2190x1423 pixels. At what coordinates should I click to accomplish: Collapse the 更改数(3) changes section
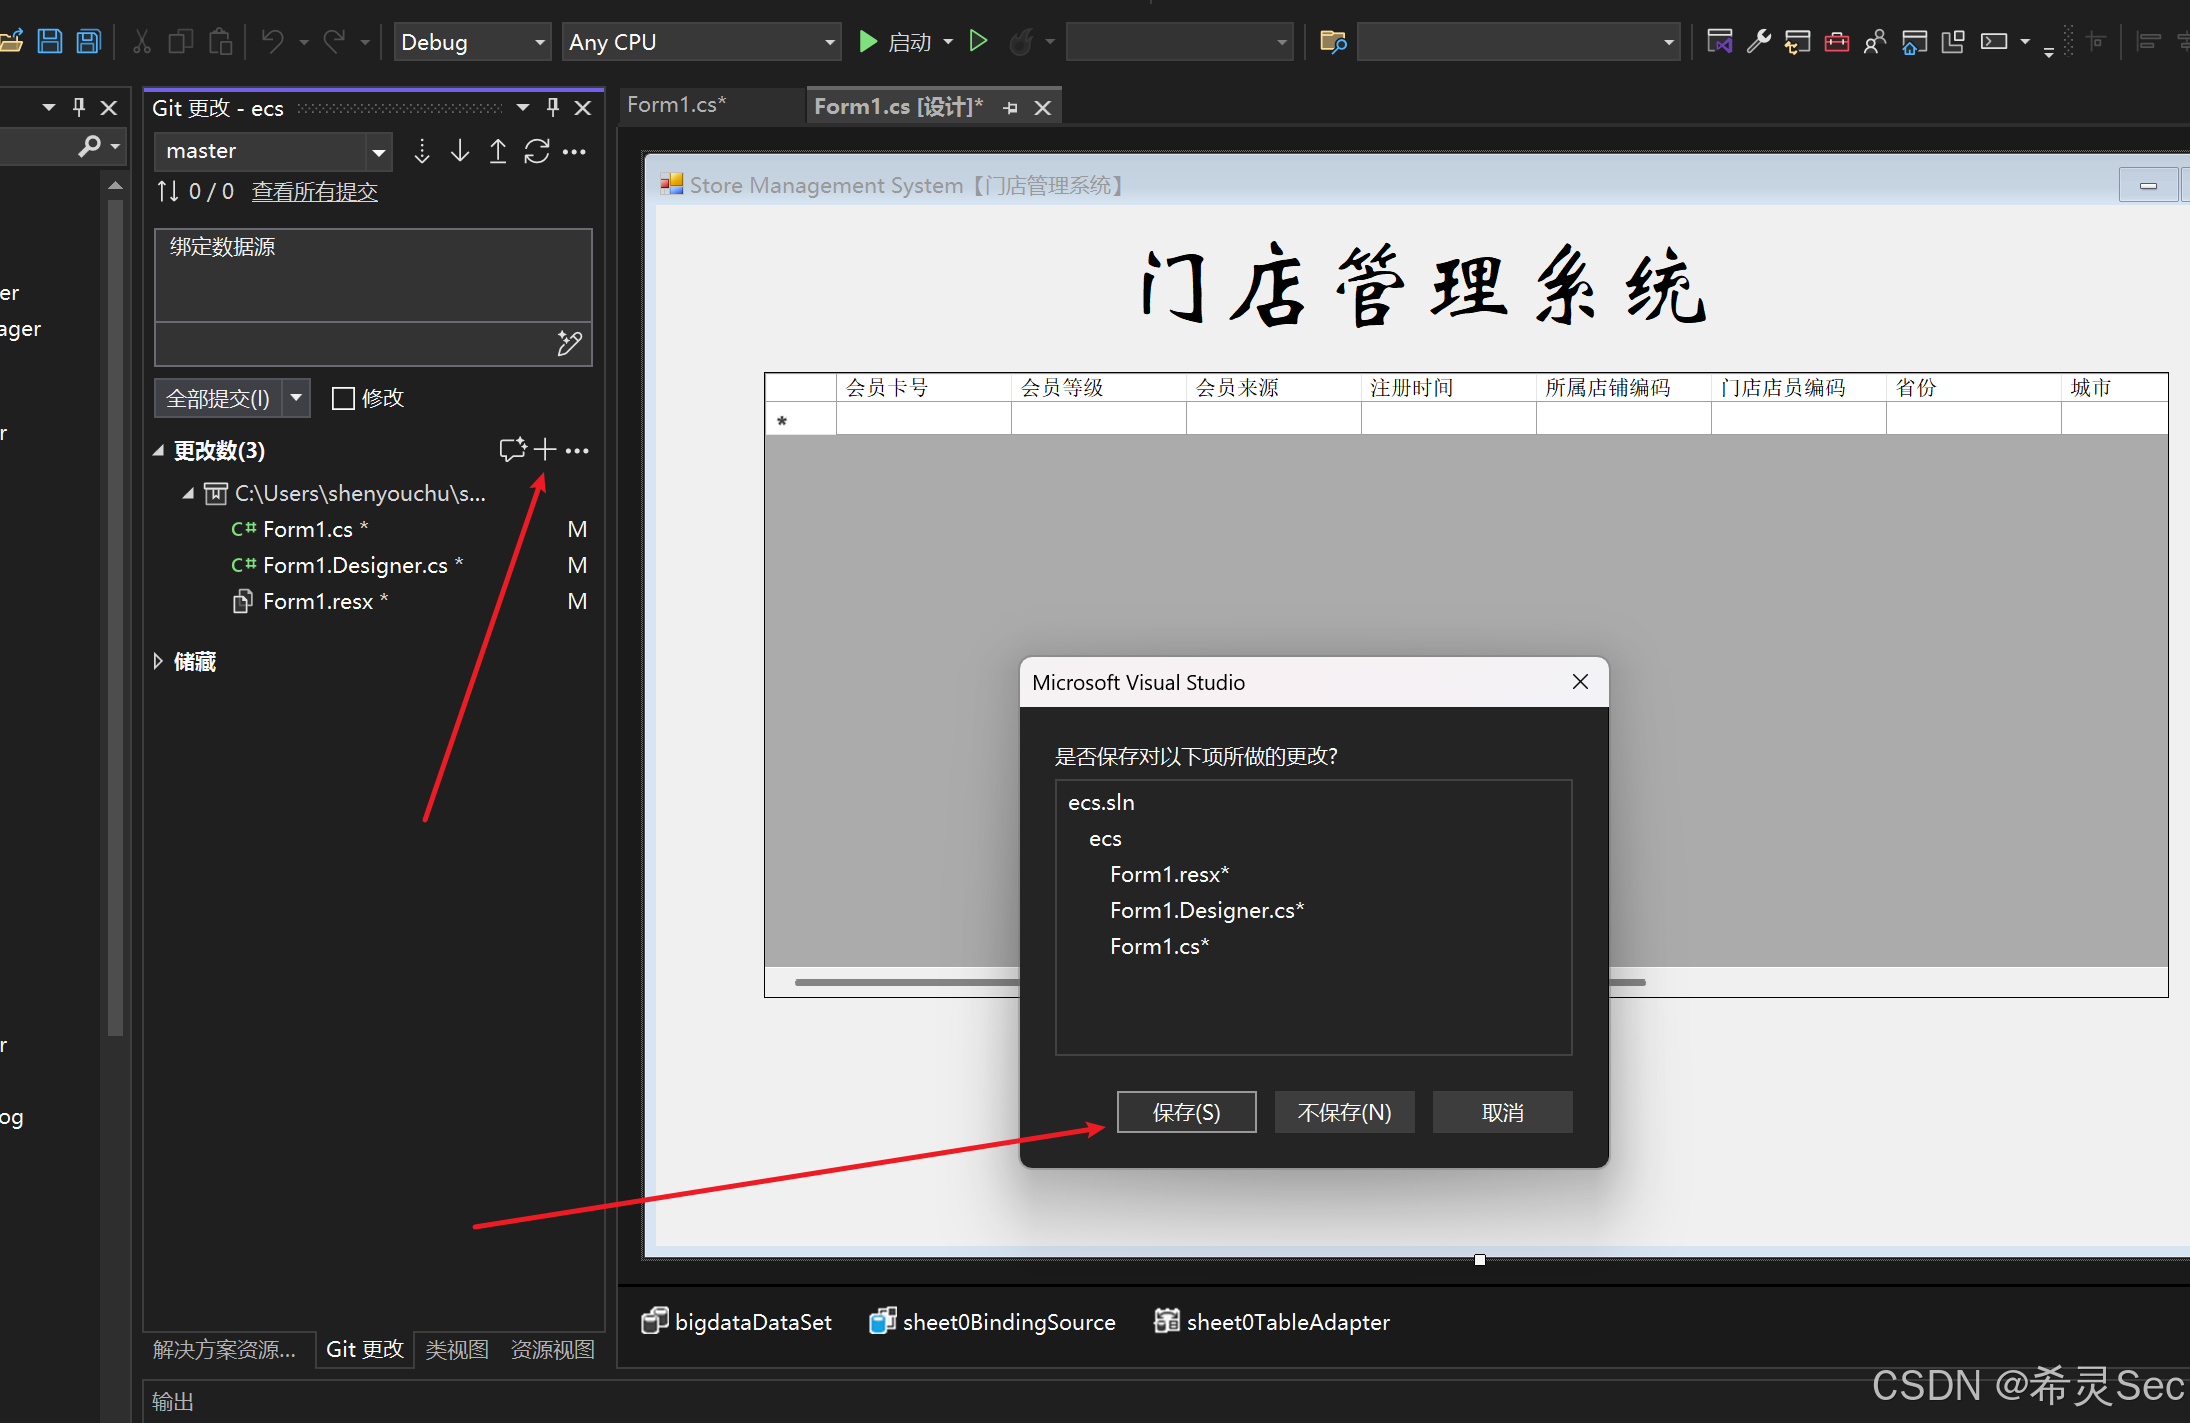(x=158, y=451)
